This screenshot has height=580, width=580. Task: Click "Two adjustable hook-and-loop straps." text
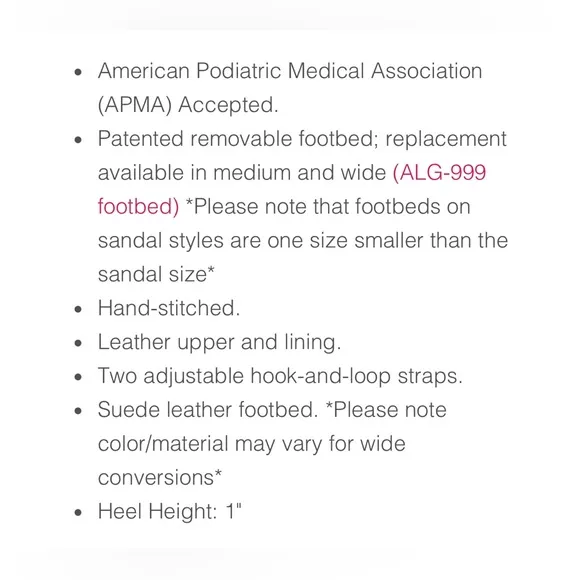280,376
